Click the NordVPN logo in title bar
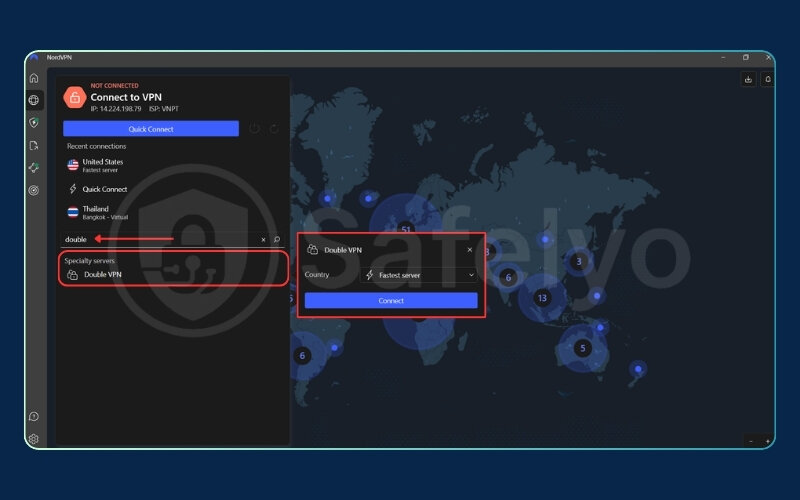The height and width of the screenshot is (500, 800). 34,58
